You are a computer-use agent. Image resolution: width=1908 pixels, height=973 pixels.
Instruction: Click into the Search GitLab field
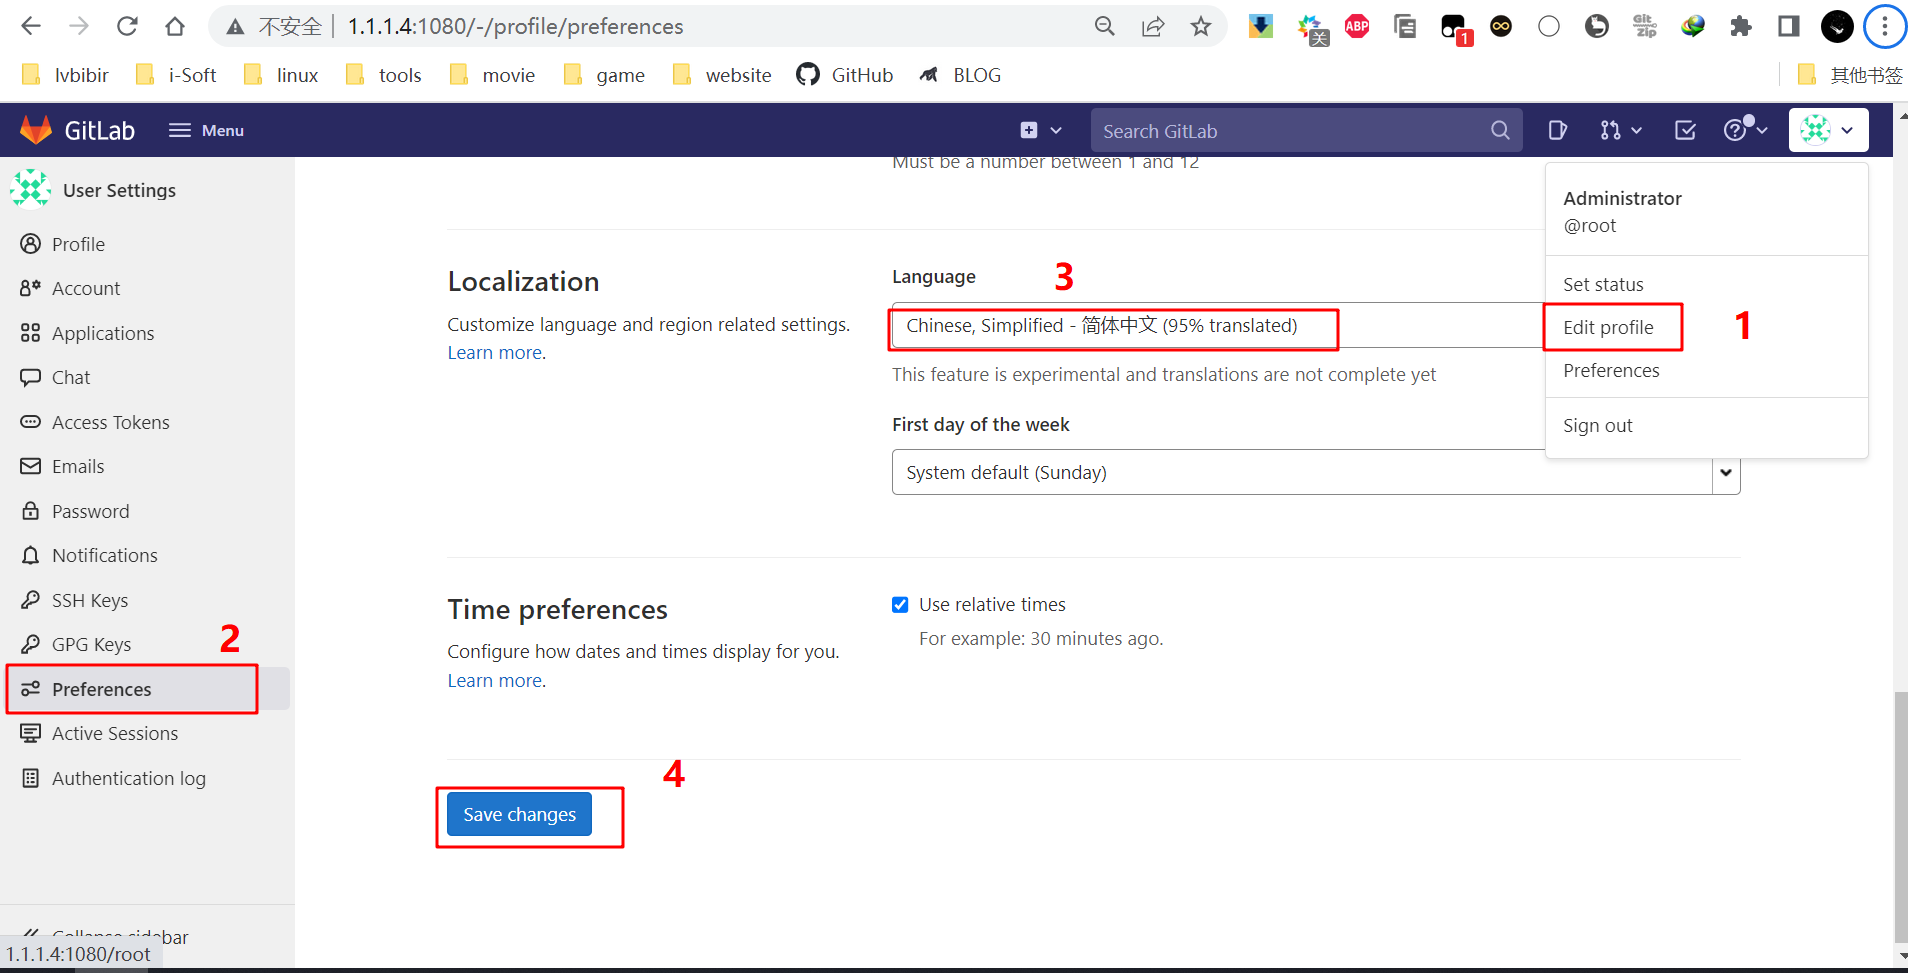1290,131
